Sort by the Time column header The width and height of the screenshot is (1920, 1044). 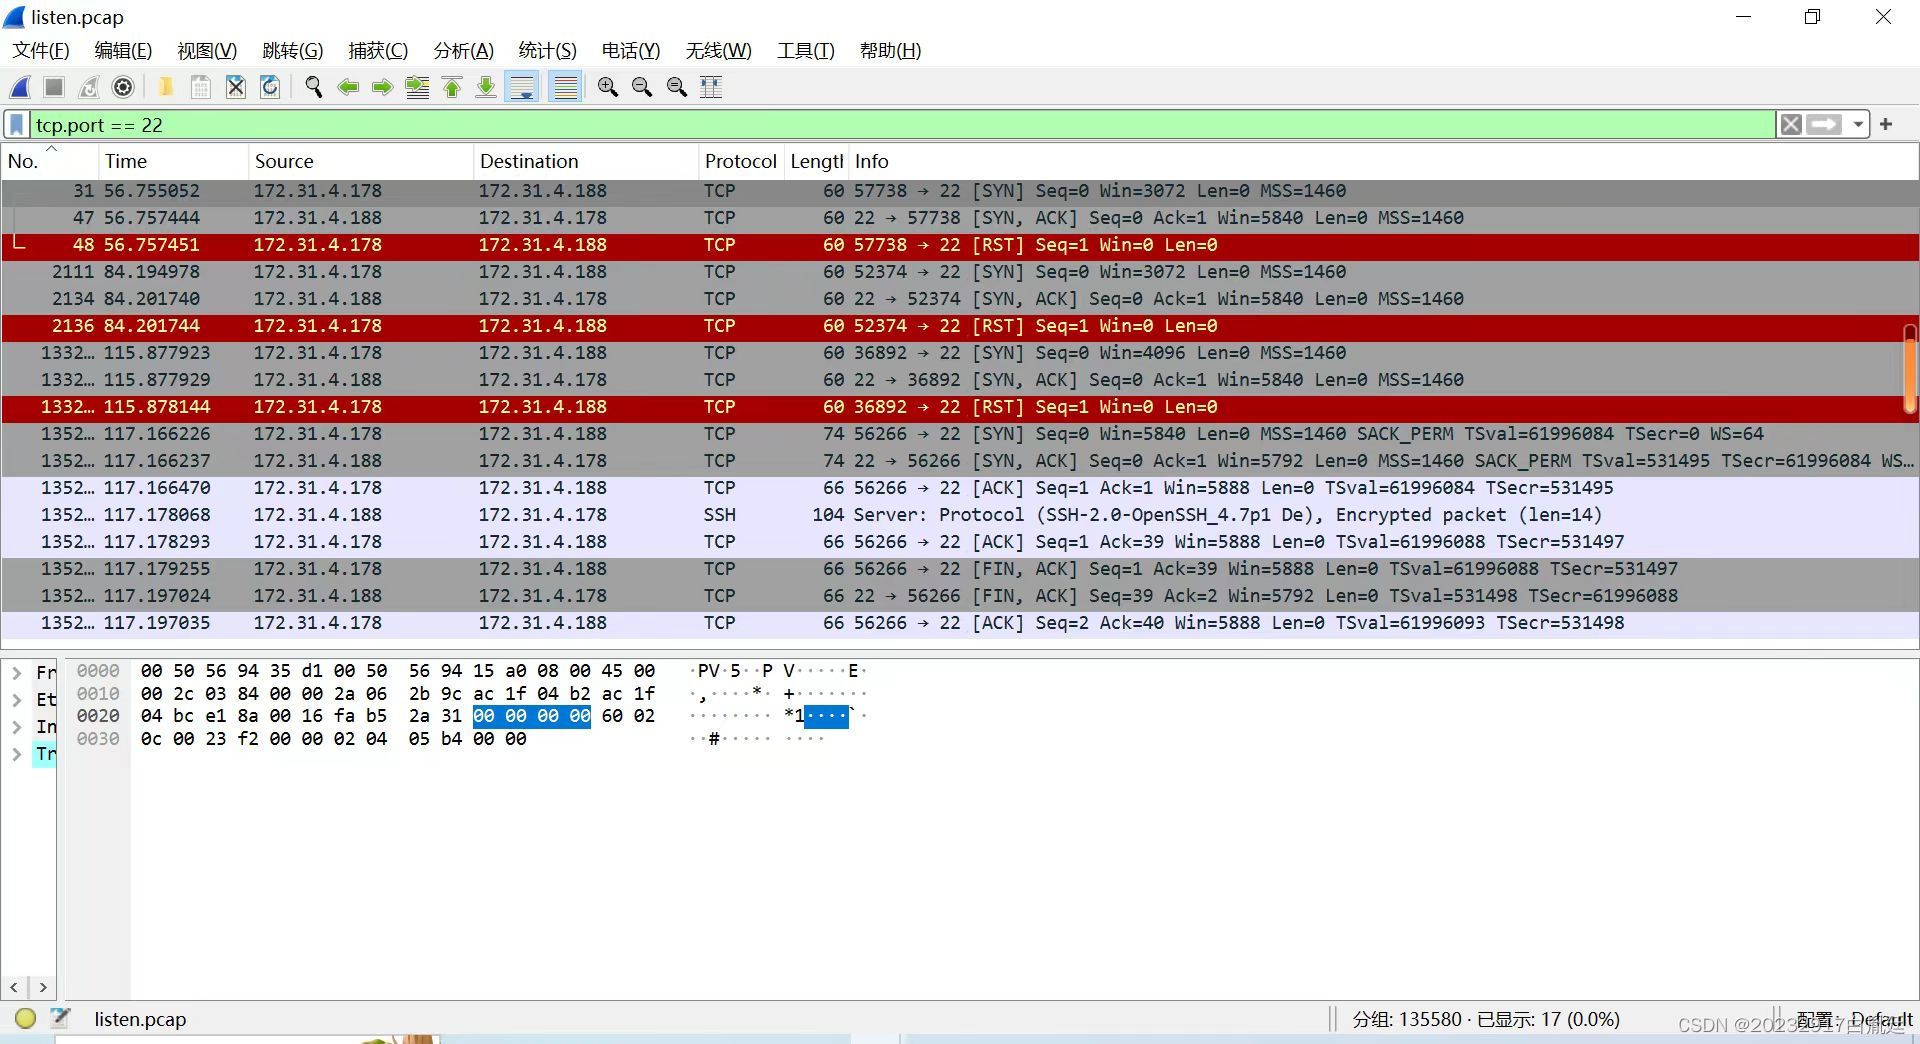click(x=173, y=161)
